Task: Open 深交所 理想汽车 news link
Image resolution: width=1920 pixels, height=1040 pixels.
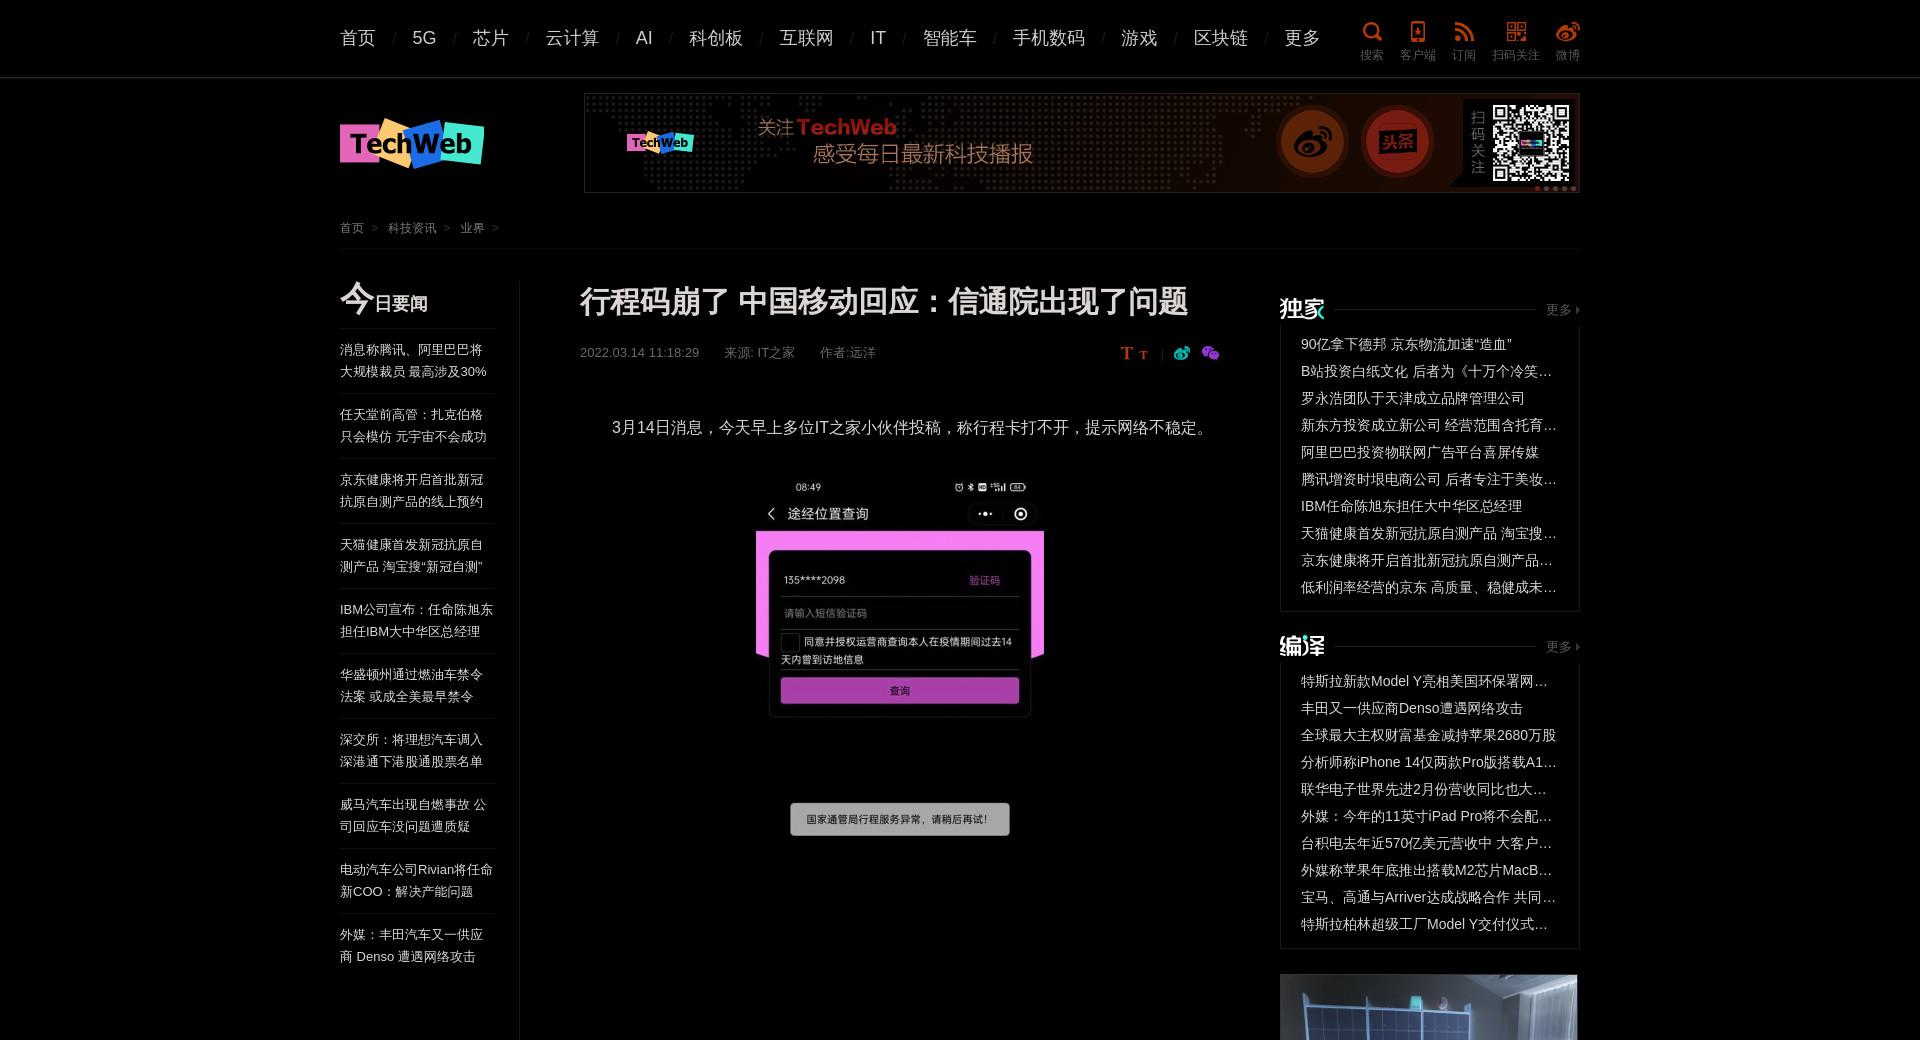Action: pyautogui.click(x=411, y=751)
